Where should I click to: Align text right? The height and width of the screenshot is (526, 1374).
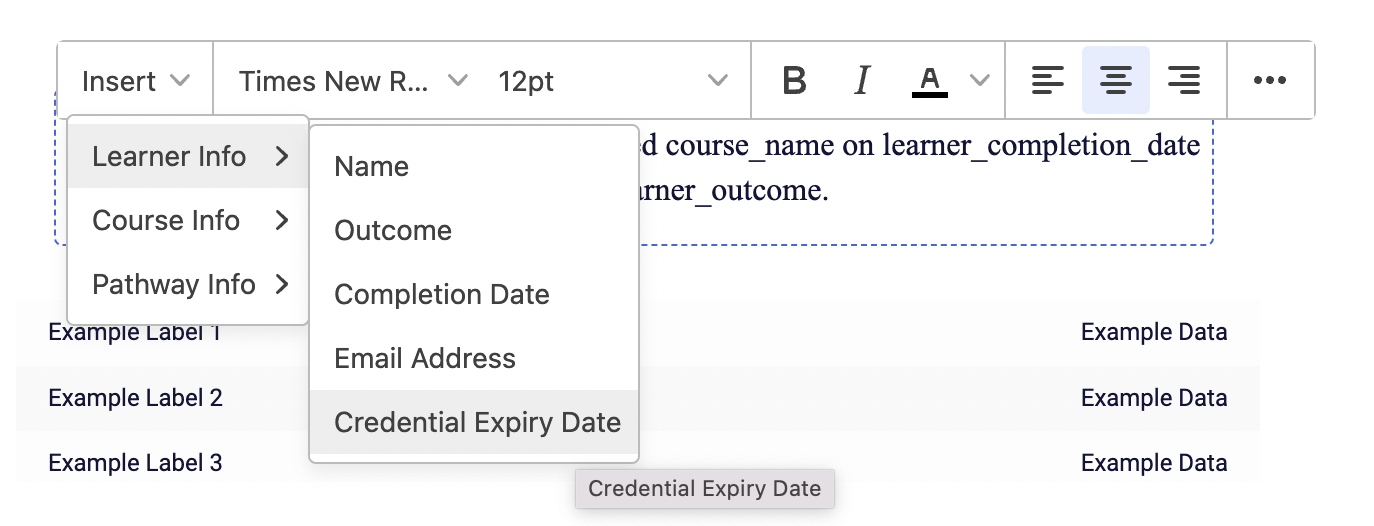(x=1184, y=80)
